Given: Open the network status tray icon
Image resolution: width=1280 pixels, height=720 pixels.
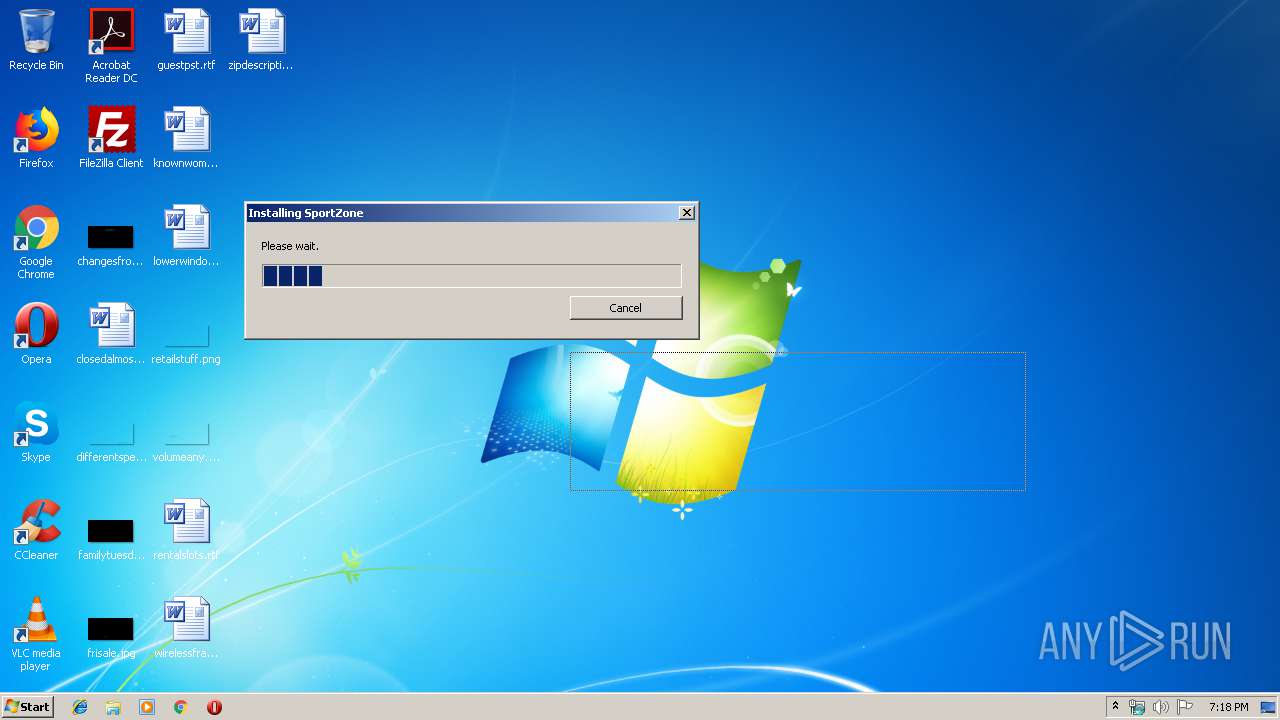Looking at the screenshot, I should [1137, 707].
